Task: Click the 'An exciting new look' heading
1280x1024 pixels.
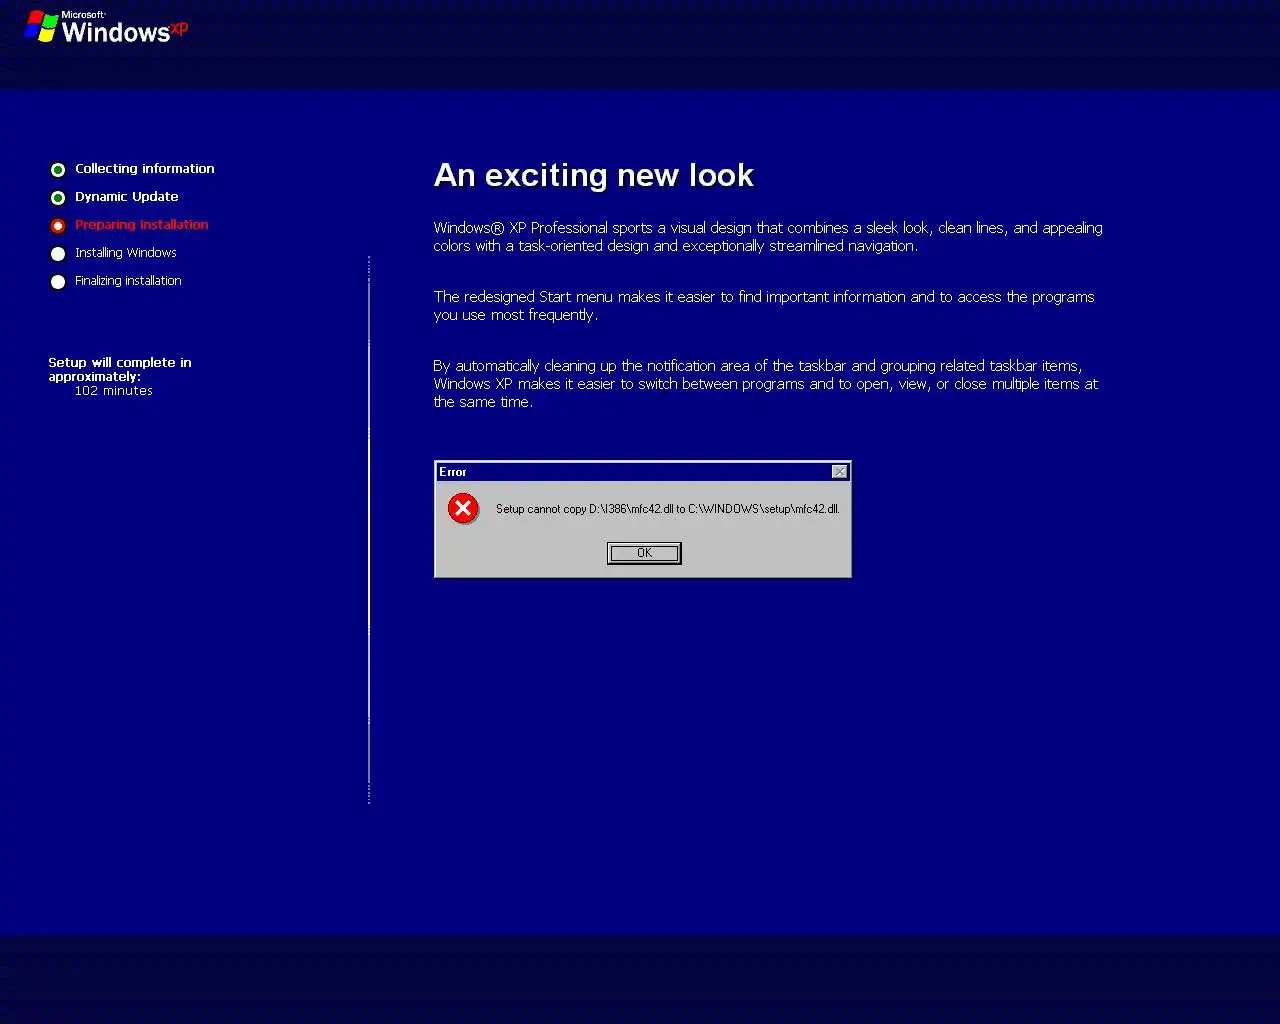Action: 594,175
